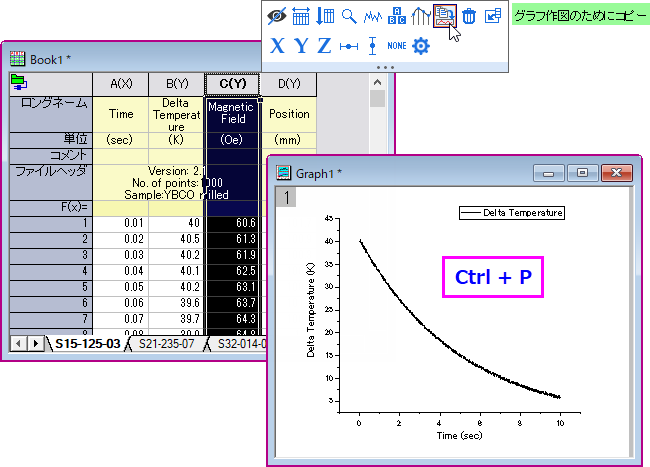Set column as X designation
This screenshot has width=650, height=467.
[x=277, y=46]
